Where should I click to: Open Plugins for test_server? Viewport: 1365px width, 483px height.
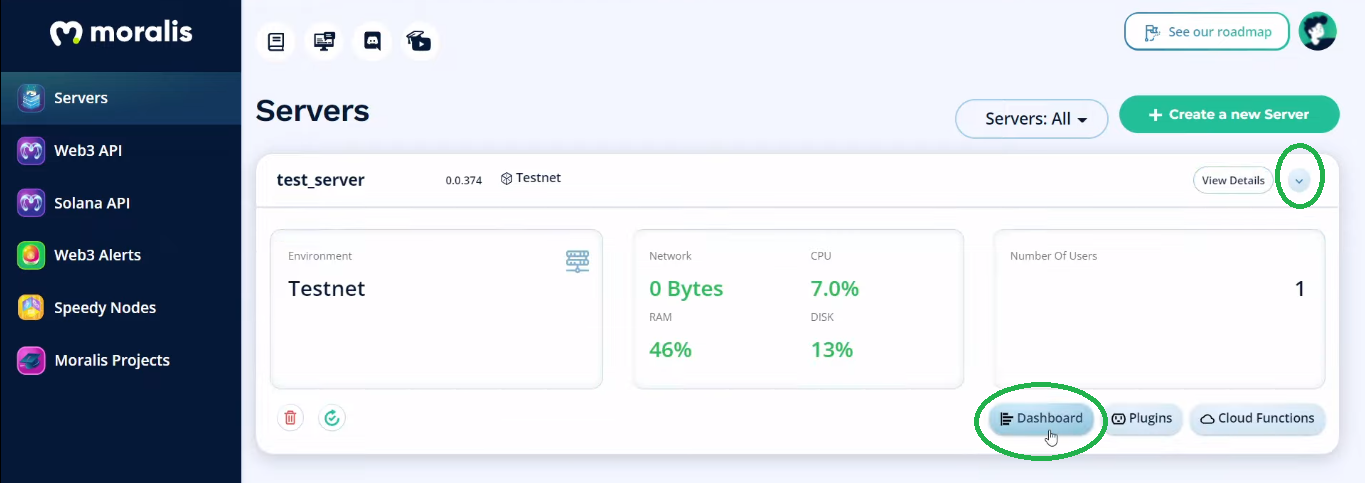coord(1143,419)
